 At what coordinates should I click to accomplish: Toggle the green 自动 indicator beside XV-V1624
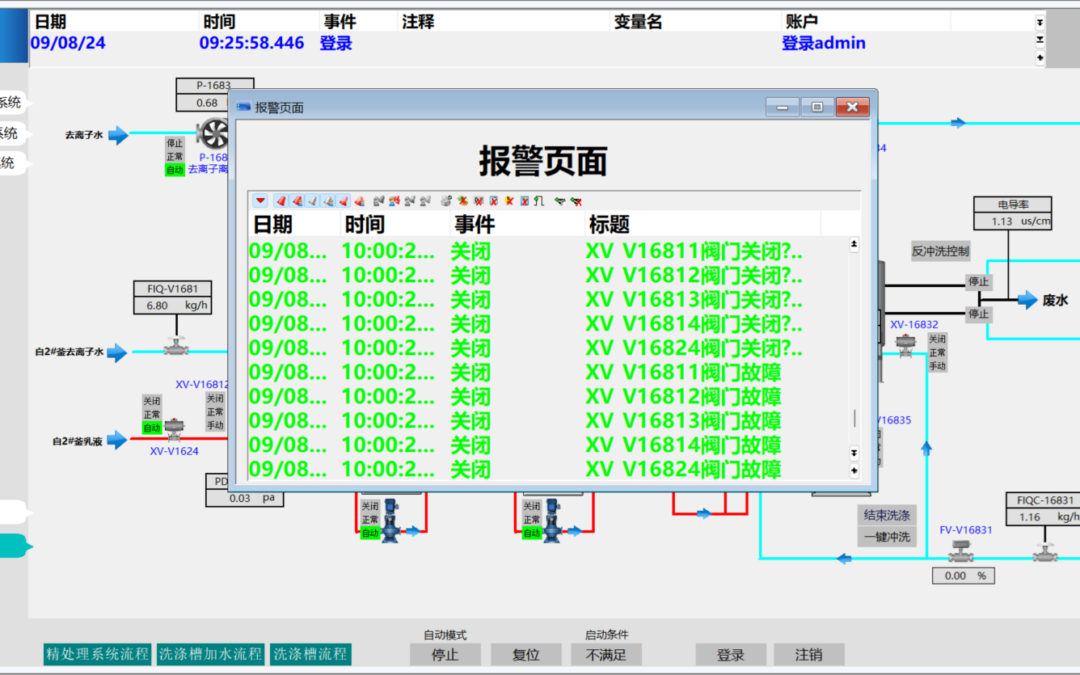coord(152,428)
